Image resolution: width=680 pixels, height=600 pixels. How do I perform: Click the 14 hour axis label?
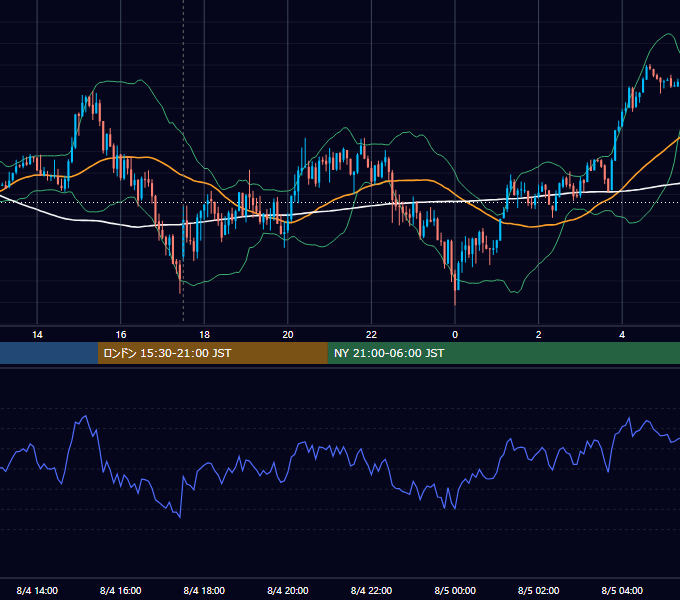[x=37, y=335]
